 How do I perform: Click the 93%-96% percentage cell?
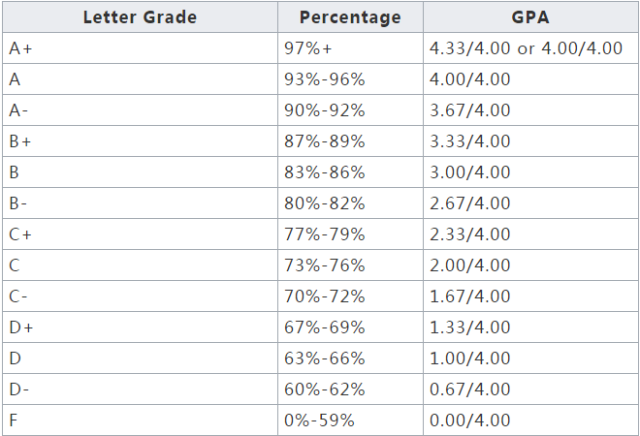(x=350, y=79)
